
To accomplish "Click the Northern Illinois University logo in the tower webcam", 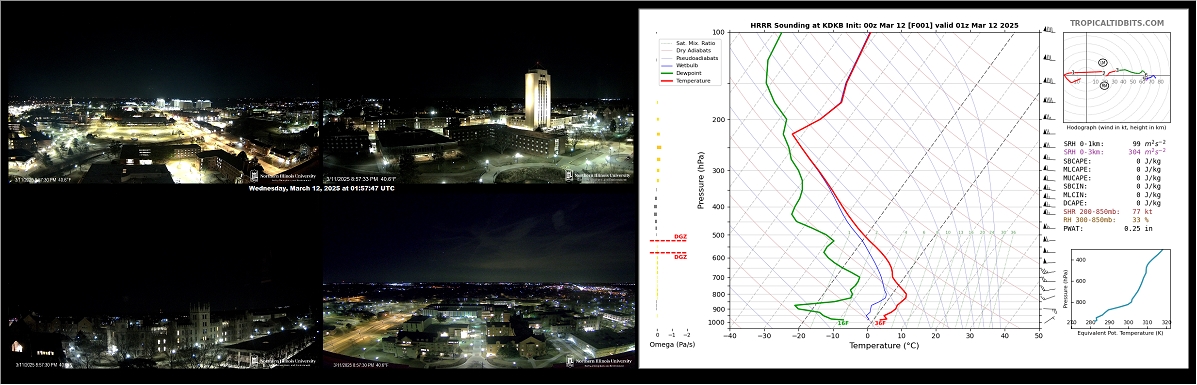I will (598, 175).
